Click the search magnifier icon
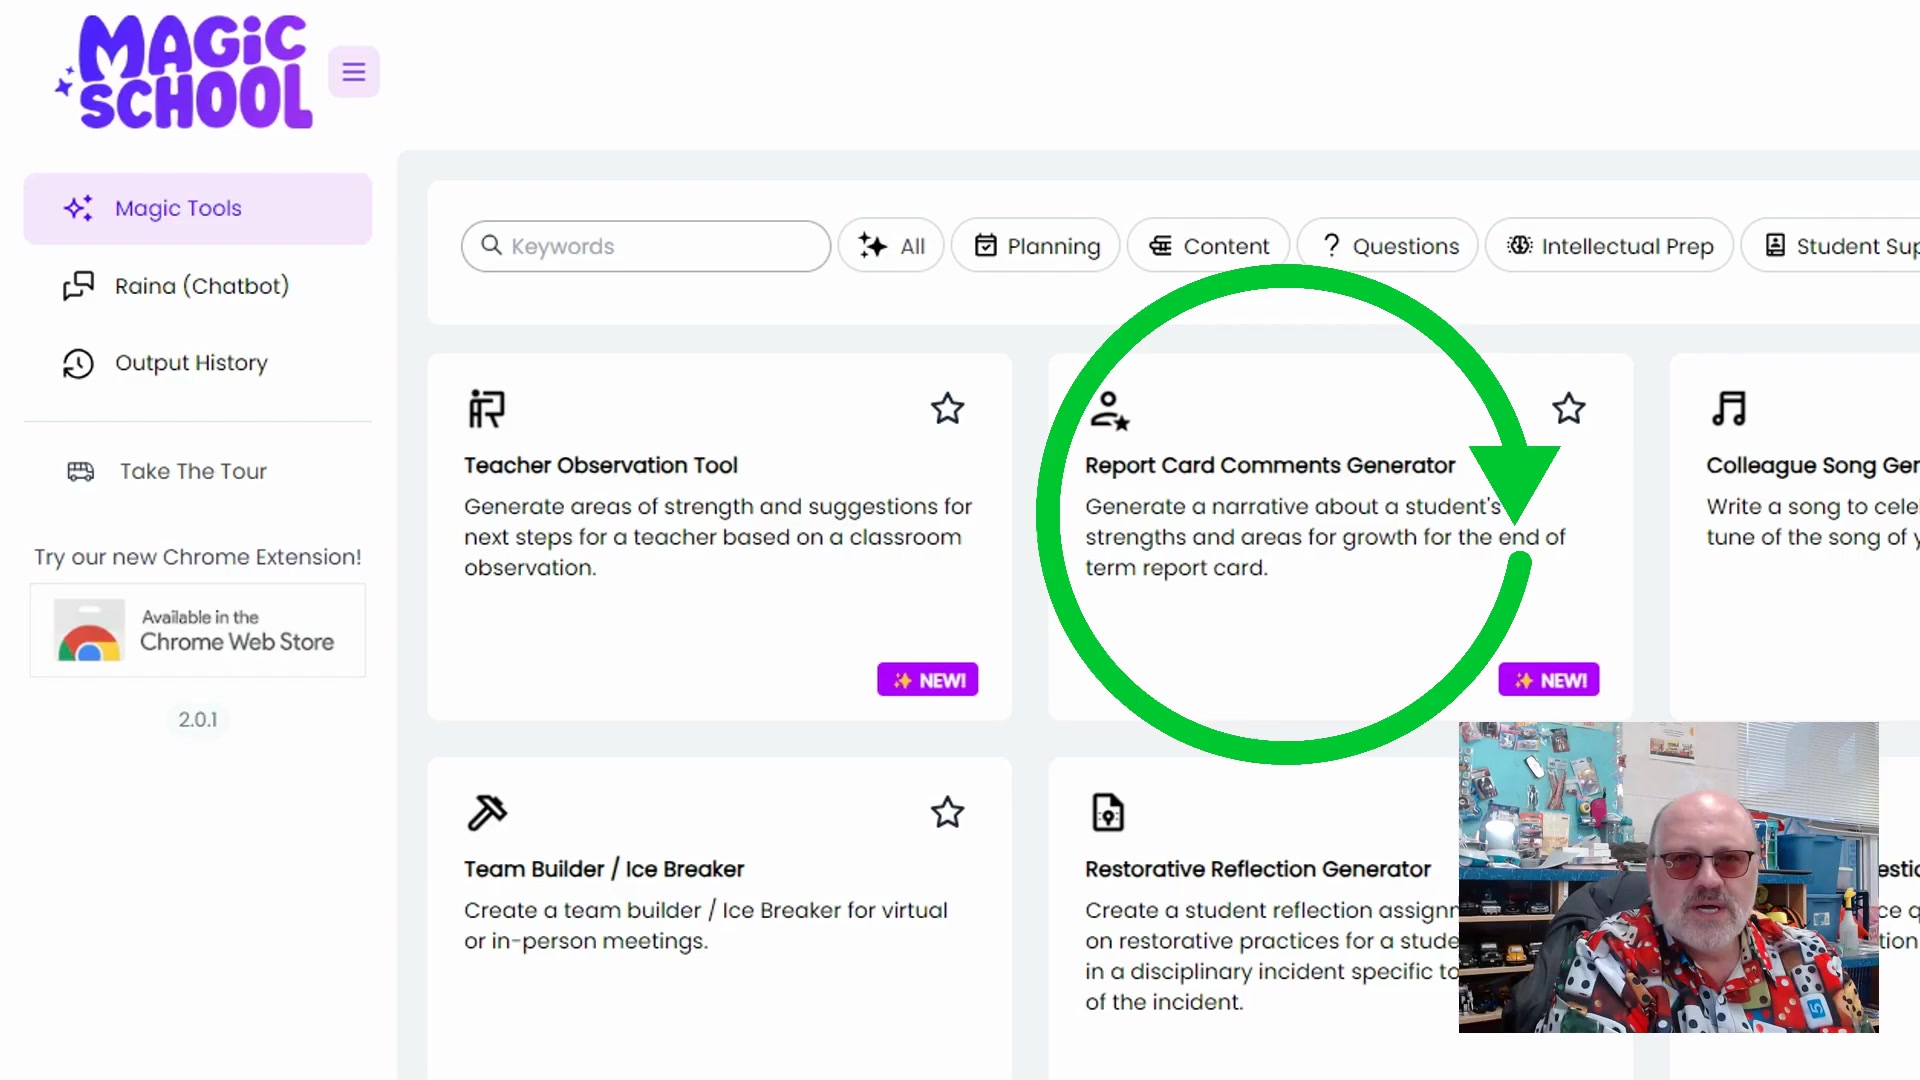1920x1080 pixels. (491, 245)
